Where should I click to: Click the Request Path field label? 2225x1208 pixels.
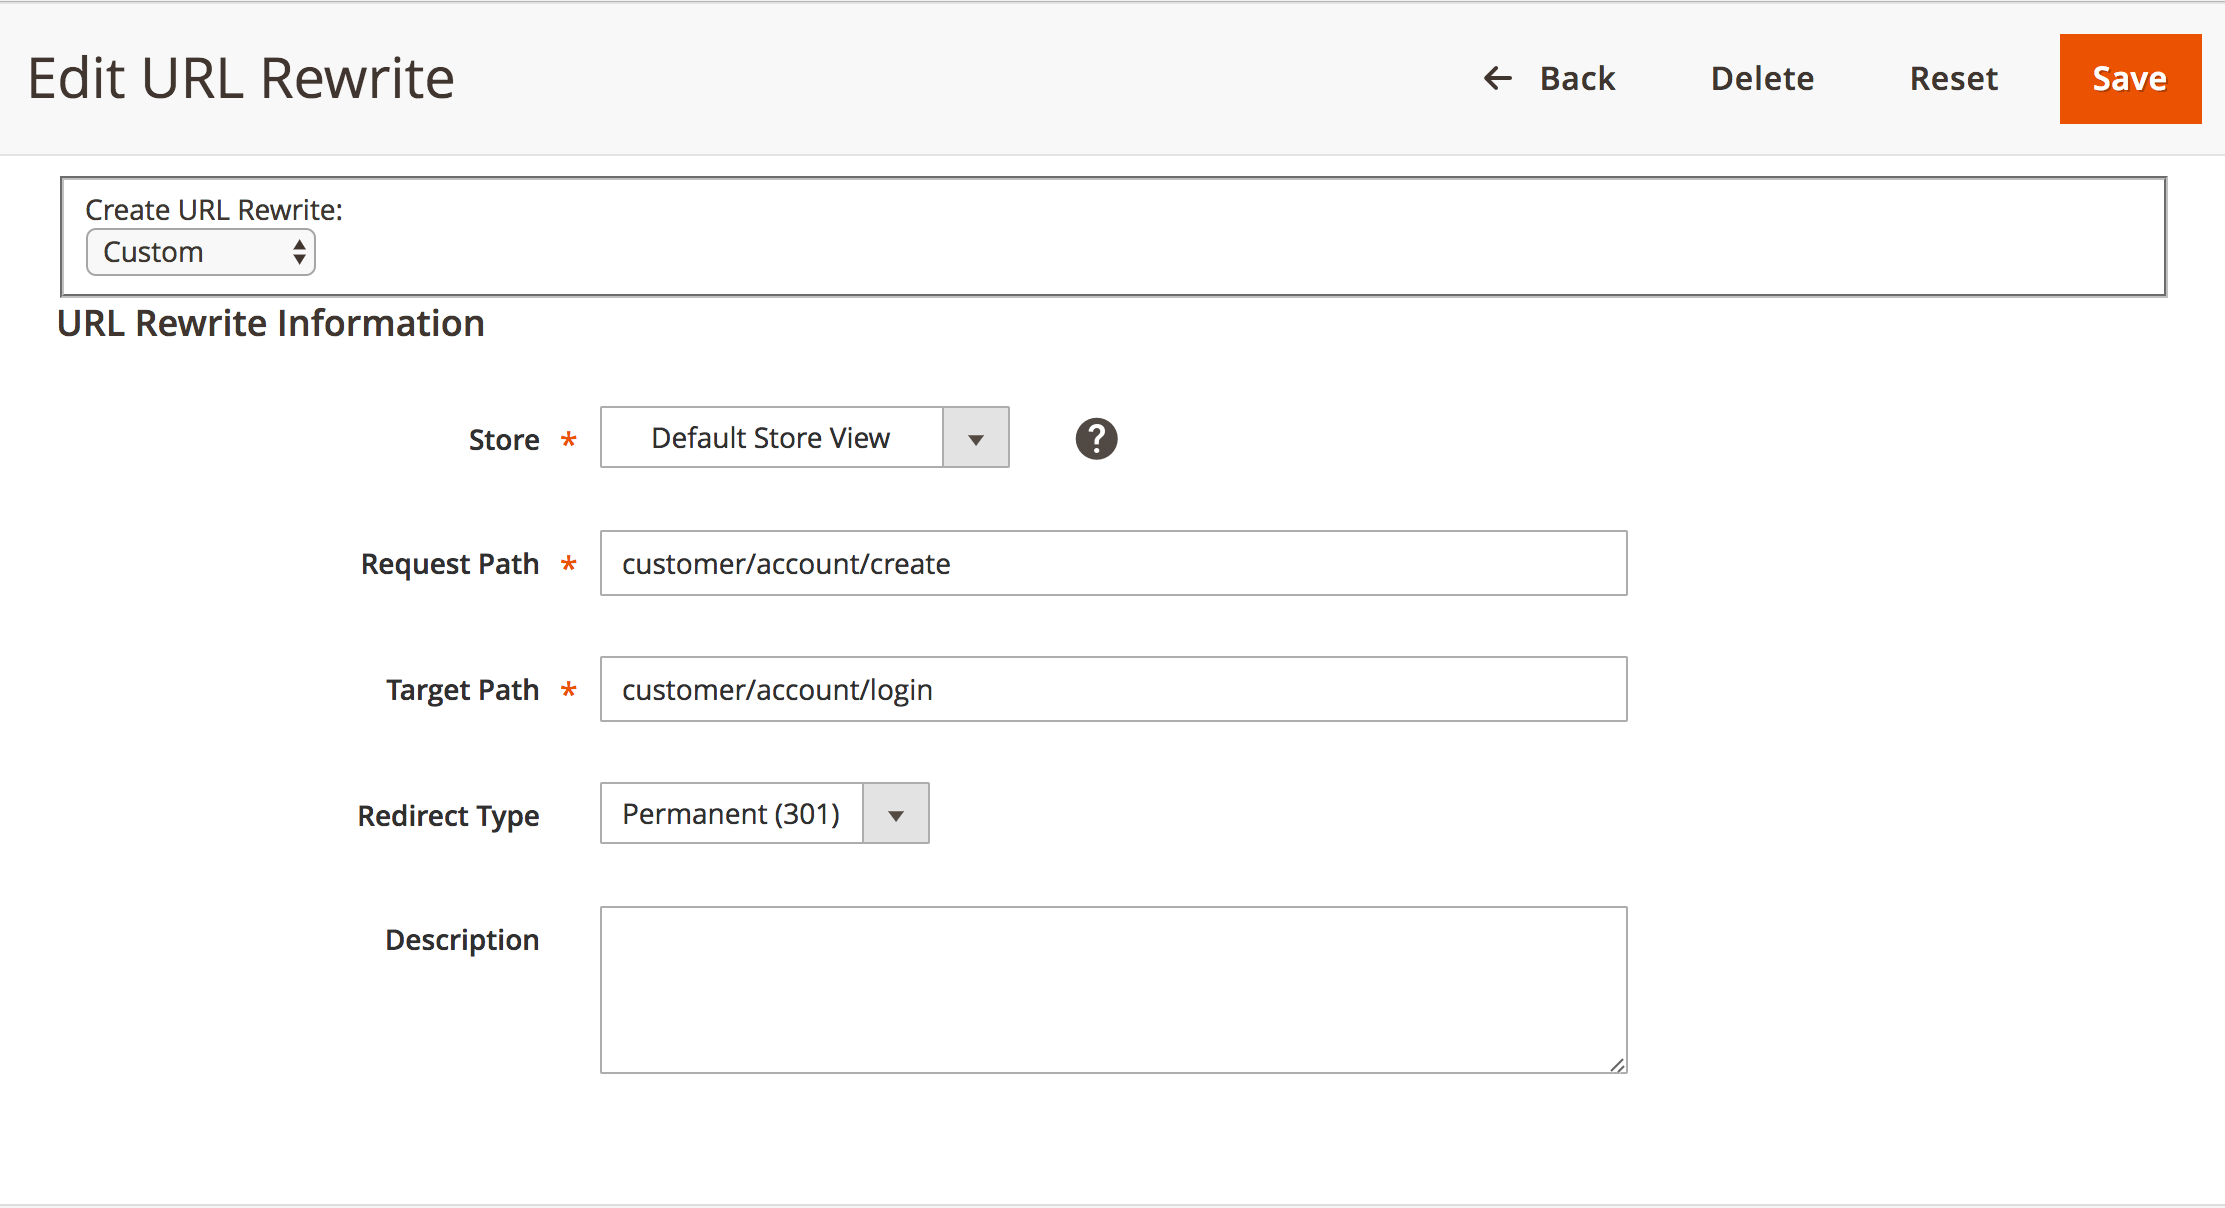(450, 564)
